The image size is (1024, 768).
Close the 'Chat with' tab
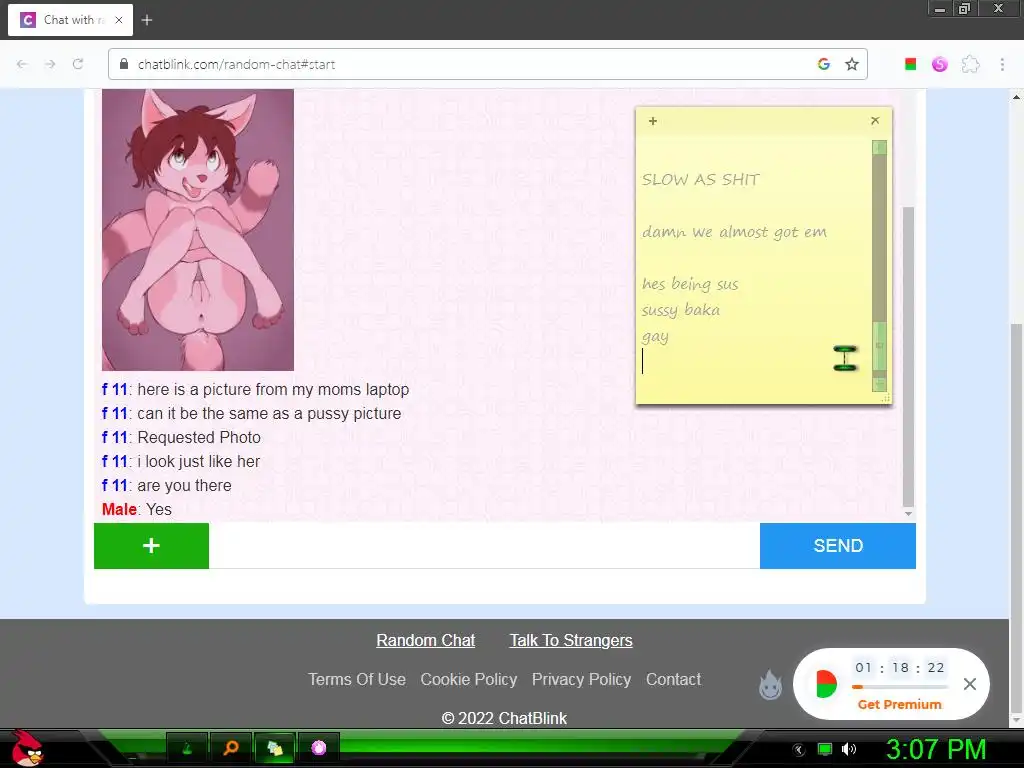(x=118, y=20)
